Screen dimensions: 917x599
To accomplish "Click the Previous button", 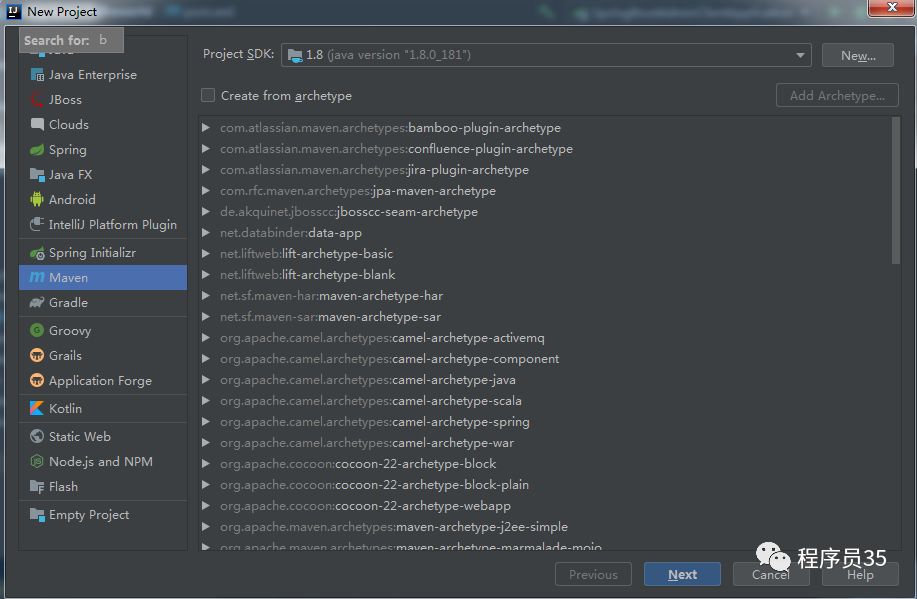I will (x=593, y=574).
